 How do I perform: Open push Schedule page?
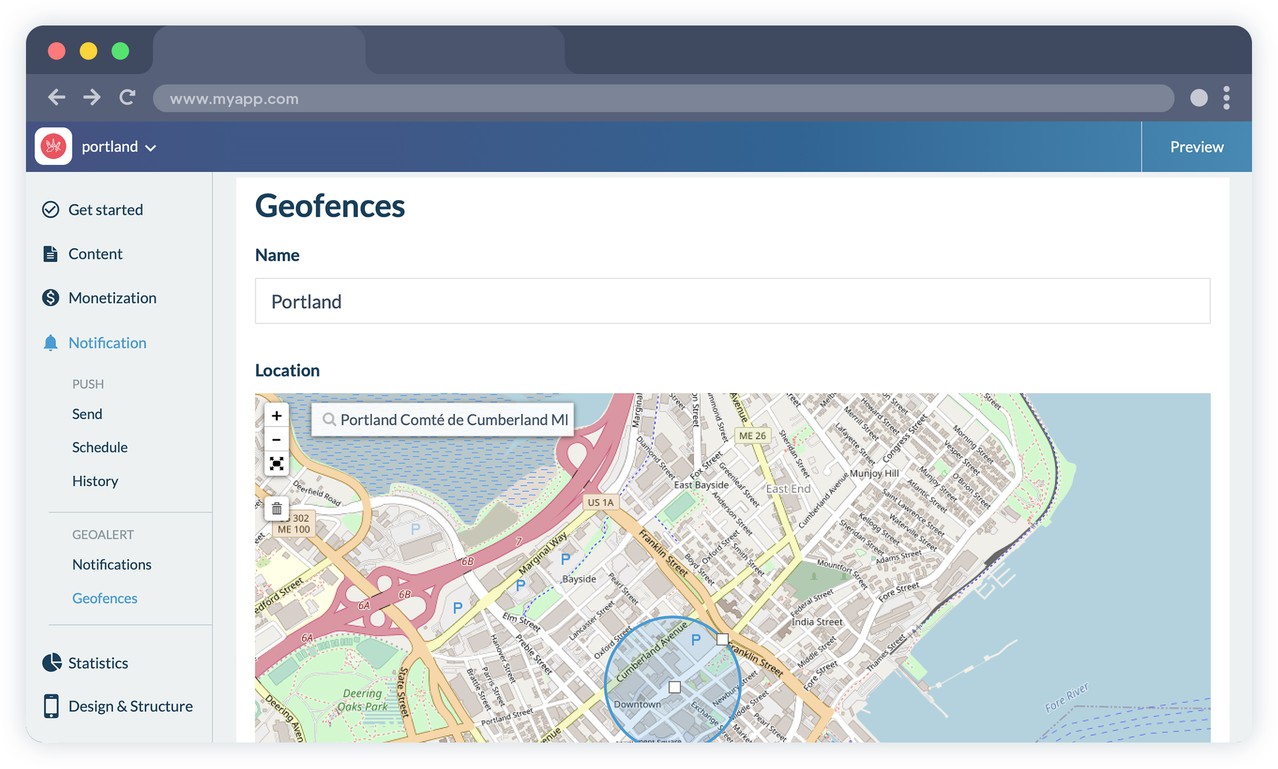click(x=100, y=447)
